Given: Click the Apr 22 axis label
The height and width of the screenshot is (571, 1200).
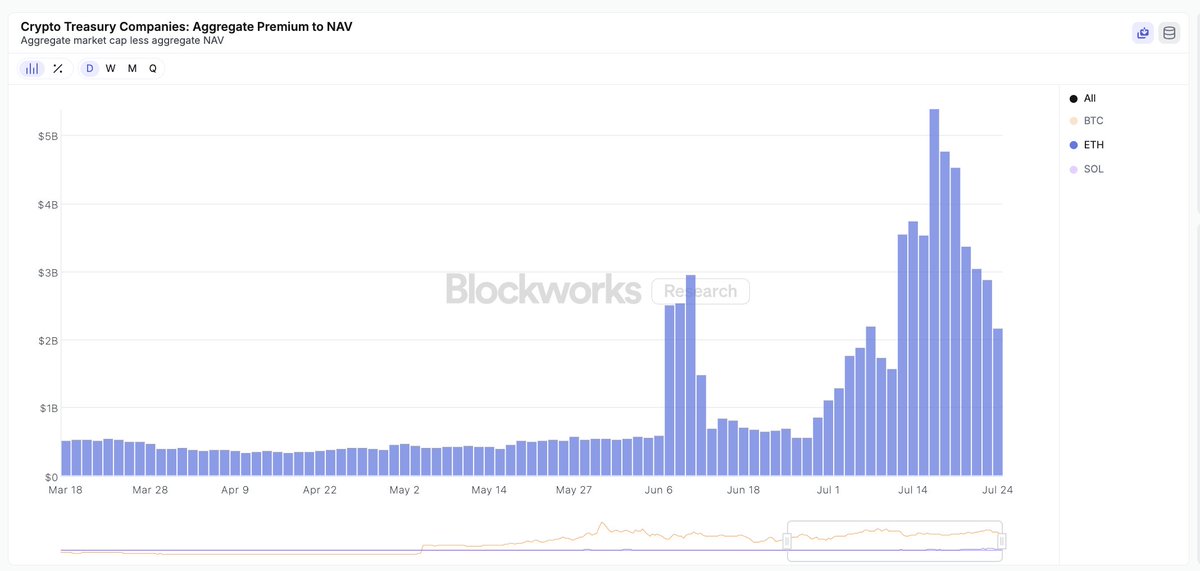Looking at the screenshot, I should tap(319, 490).
